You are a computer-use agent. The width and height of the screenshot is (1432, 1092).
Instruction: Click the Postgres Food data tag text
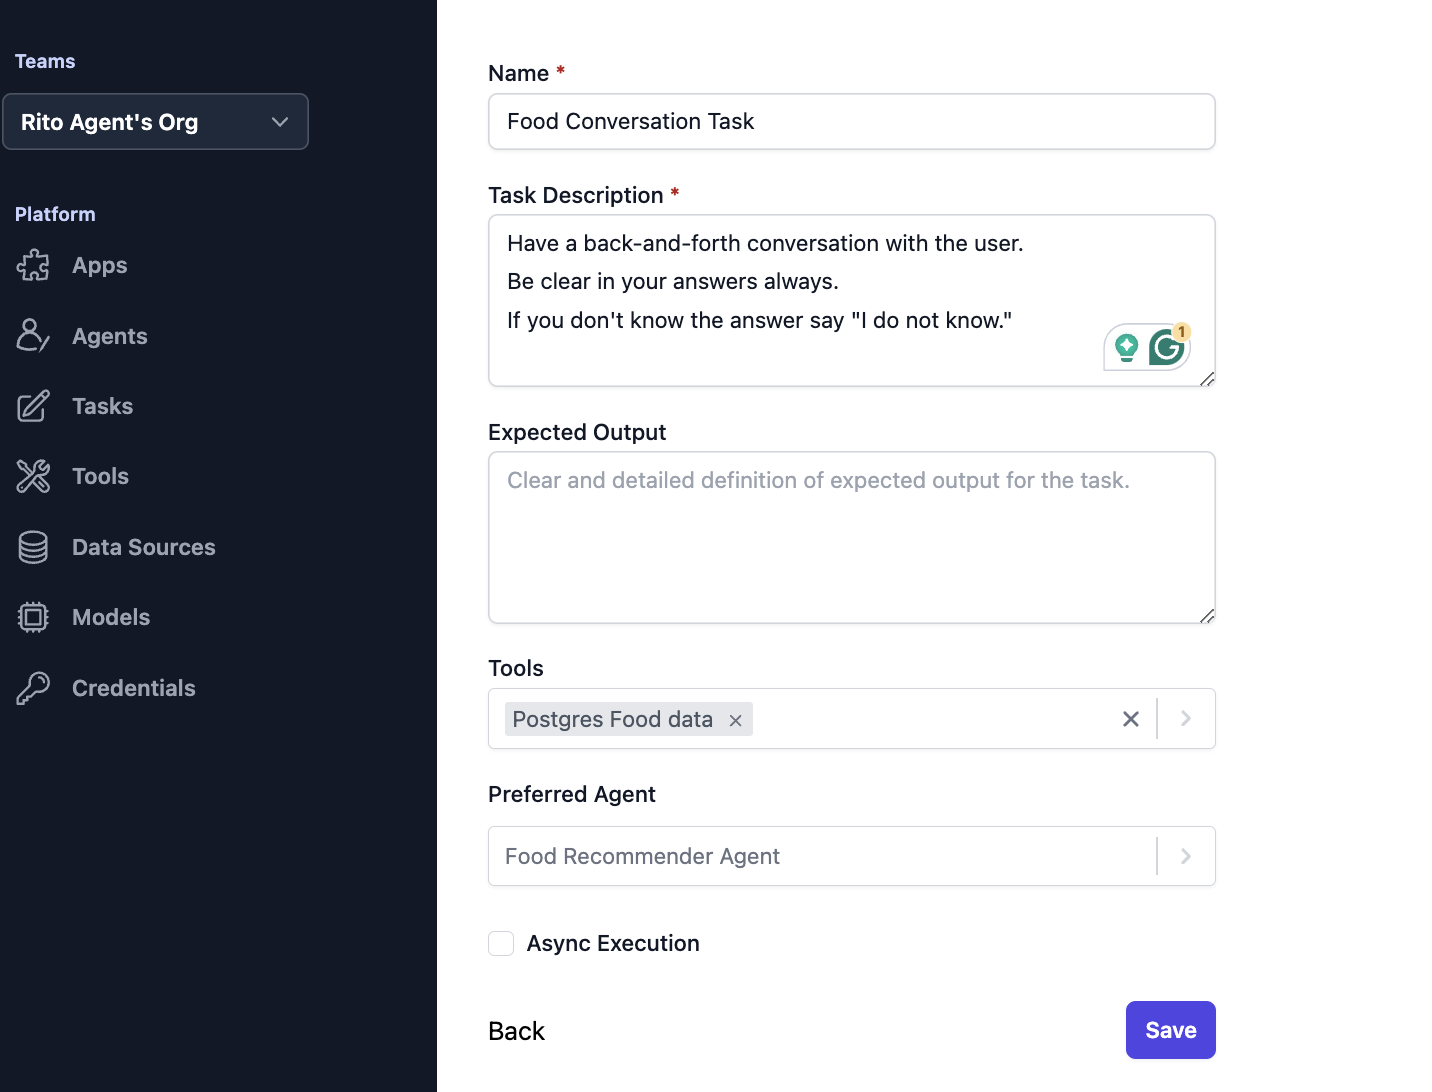tap(612, 719)
